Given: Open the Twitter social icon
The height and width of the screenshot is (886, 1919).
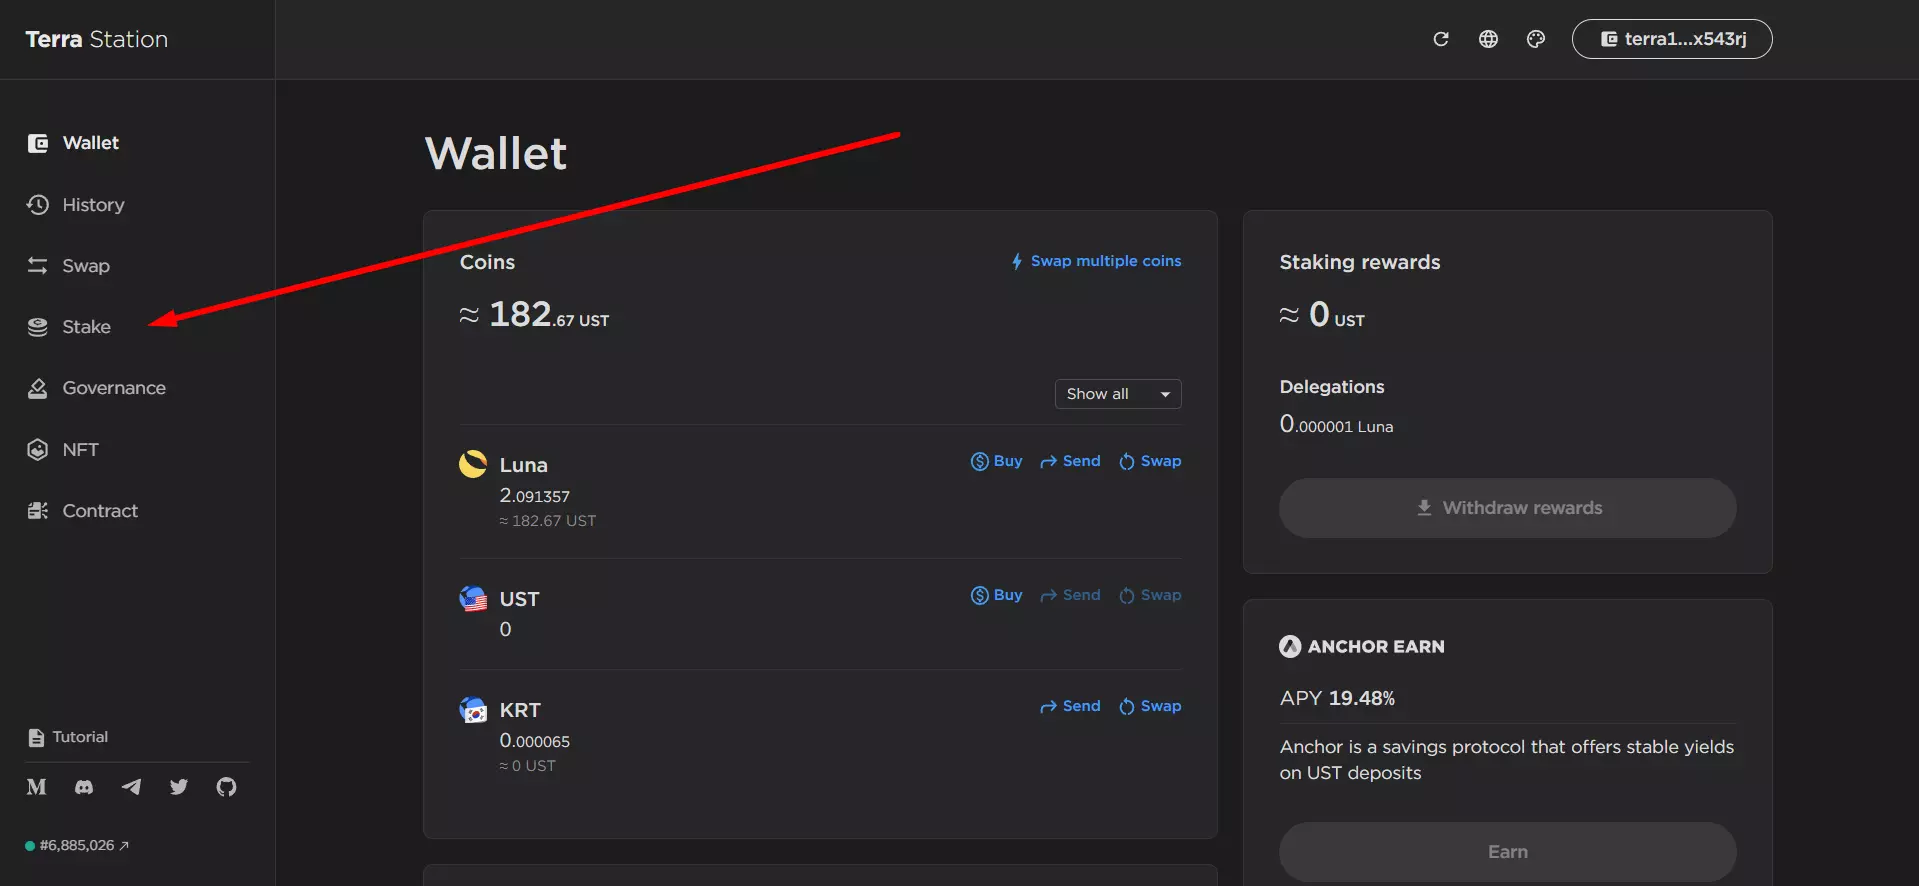Looking at the screenshot, I should coord(179,787).
